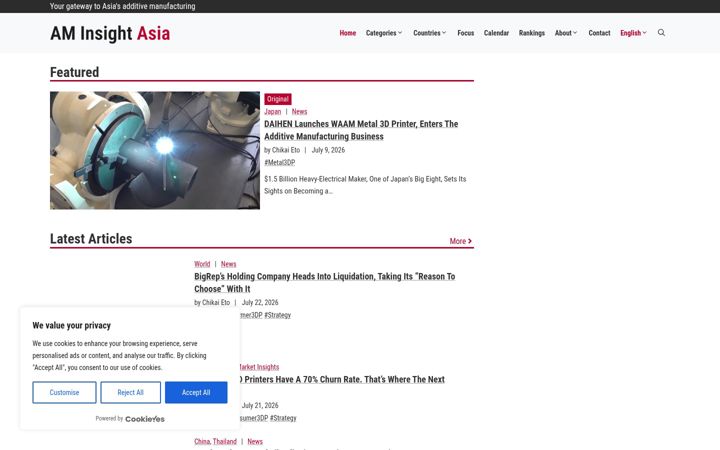The image size is (720, 450).
Task: Open the English language dropdown
Action: [633, 33]
